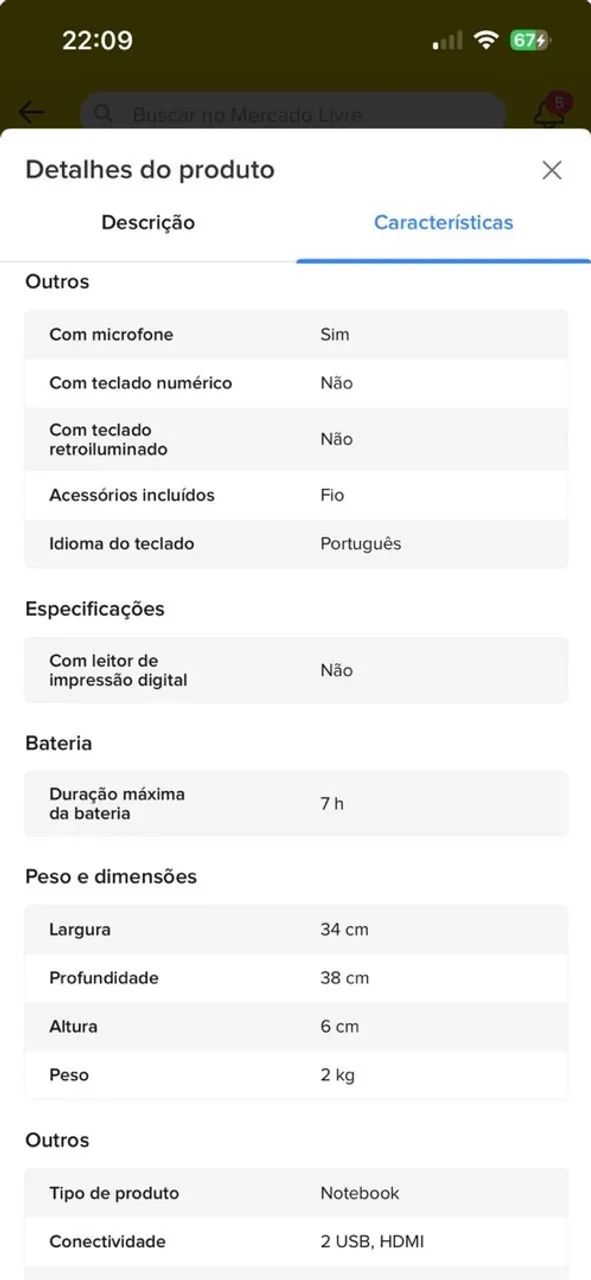Tap the Com teclado retroiluminado row

[296, 439]
